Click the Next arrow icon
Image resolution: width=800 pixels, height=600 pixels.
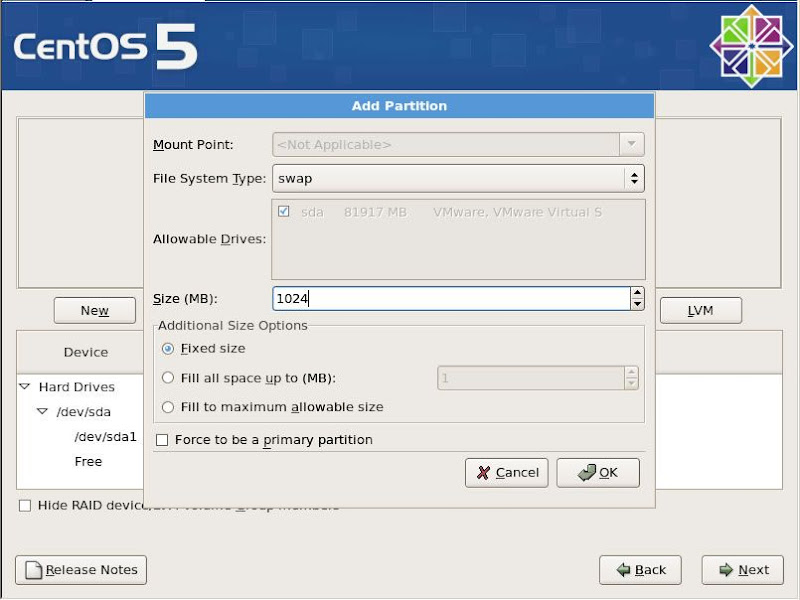click(725, 570)
